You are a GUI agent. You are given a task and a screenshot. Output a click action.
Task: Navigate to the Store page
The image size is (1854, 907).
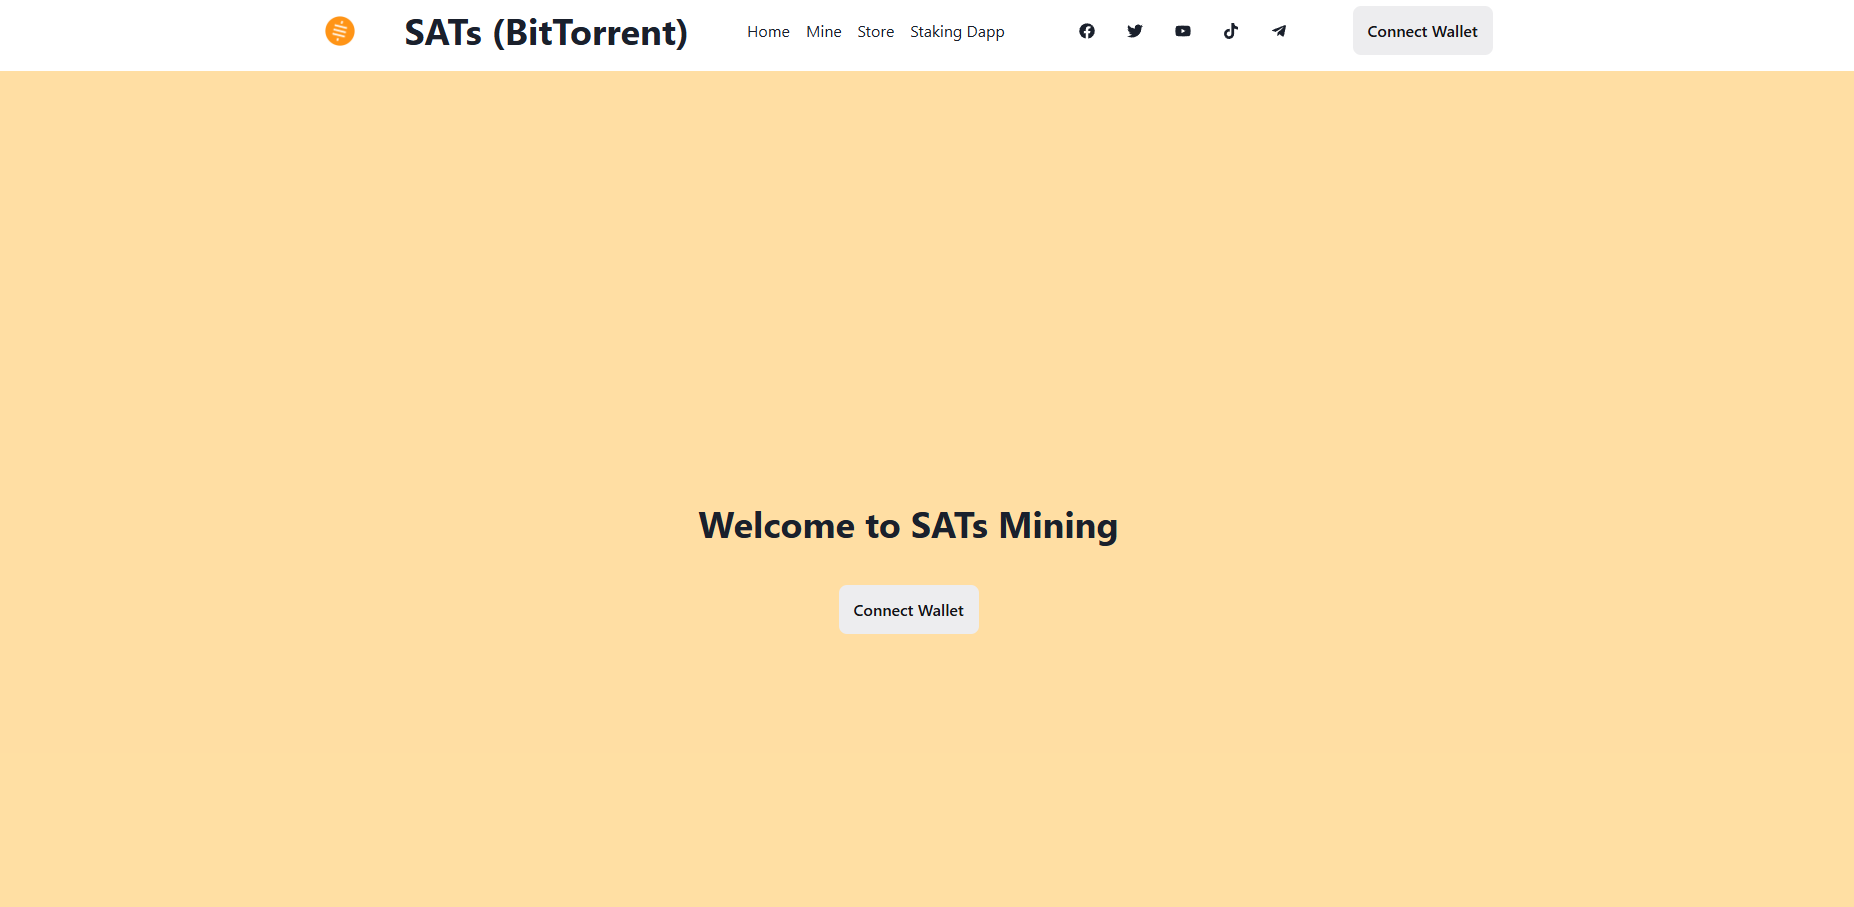(x=876, y=32)
